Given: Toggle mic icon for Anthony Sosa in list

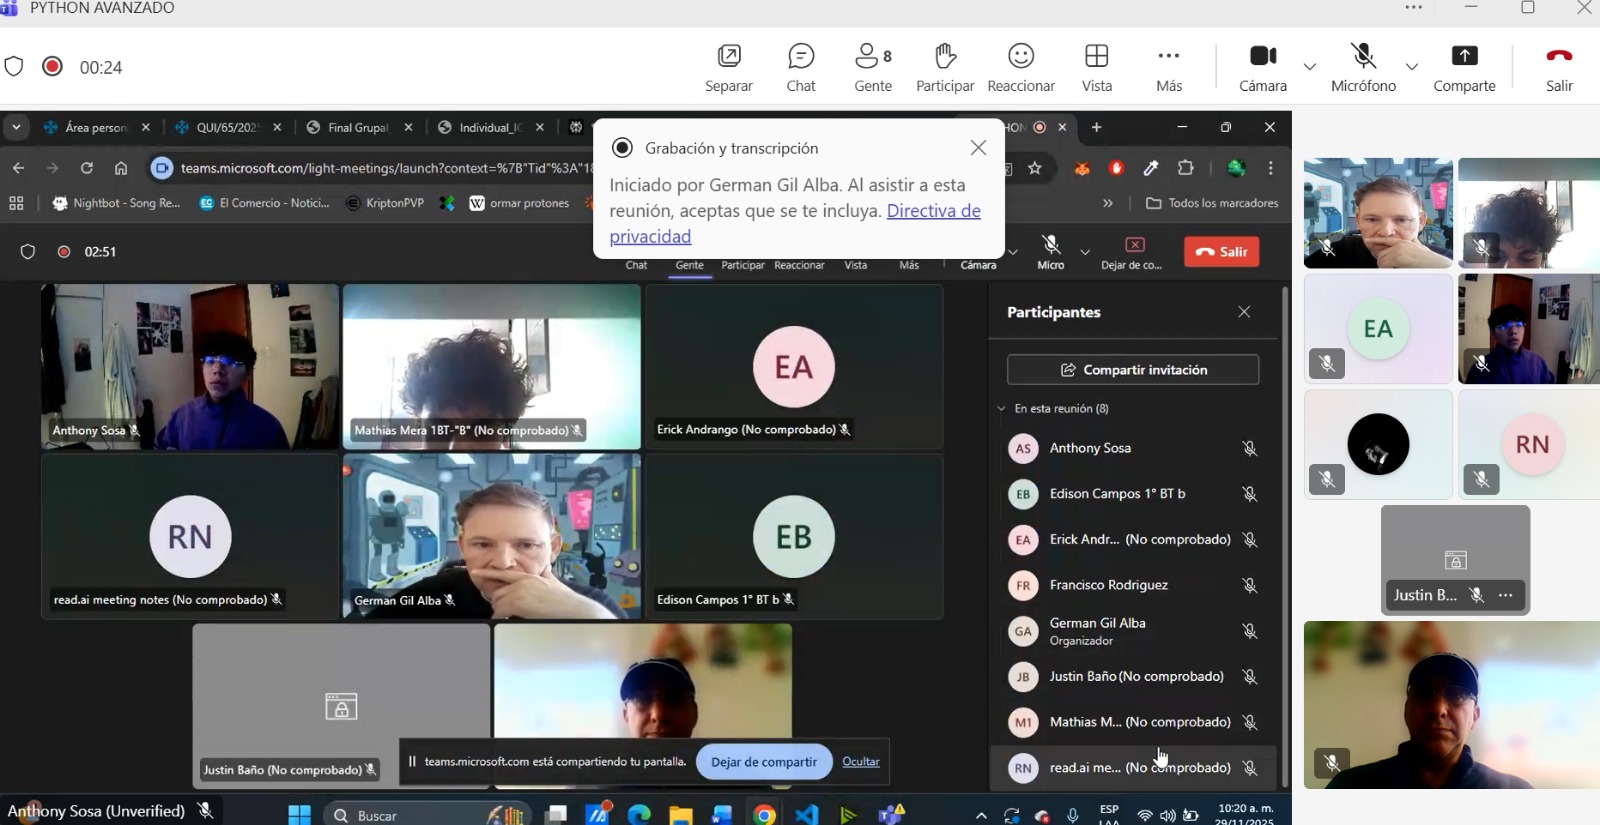Looking at the screenshot, I should coord(1250,448).
